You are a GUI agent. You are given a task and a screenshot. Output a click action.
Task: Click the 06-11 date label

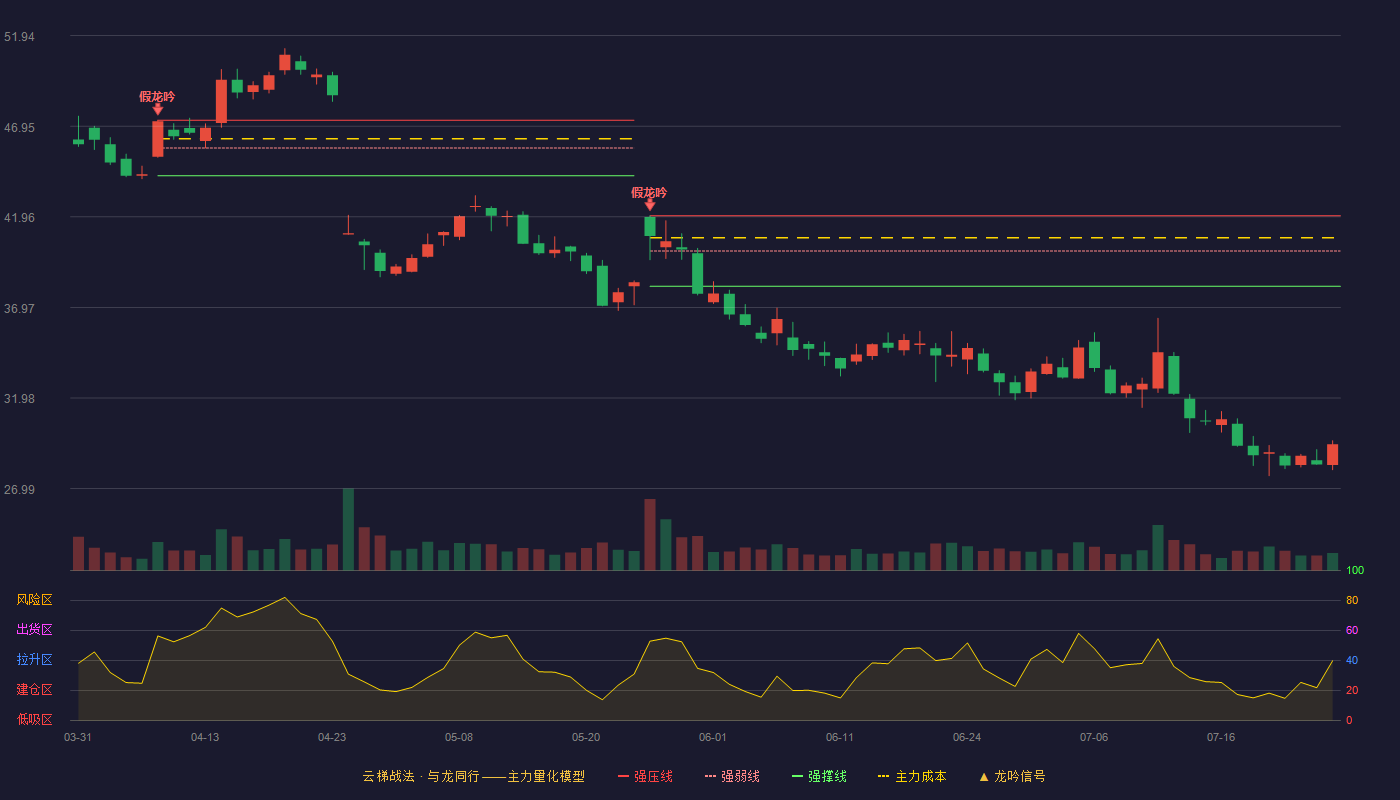pos(840,737)
